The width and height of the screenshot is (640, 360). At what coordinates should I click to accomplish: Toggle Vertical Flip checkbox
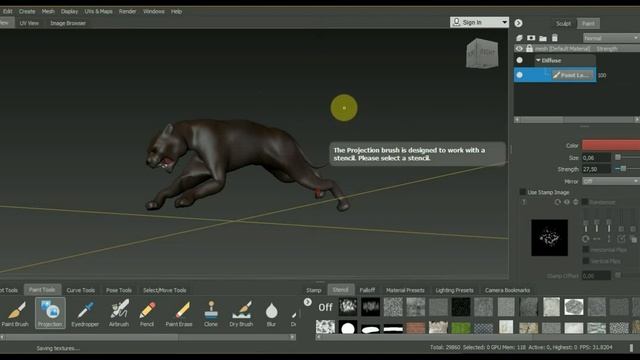point(586,261)
